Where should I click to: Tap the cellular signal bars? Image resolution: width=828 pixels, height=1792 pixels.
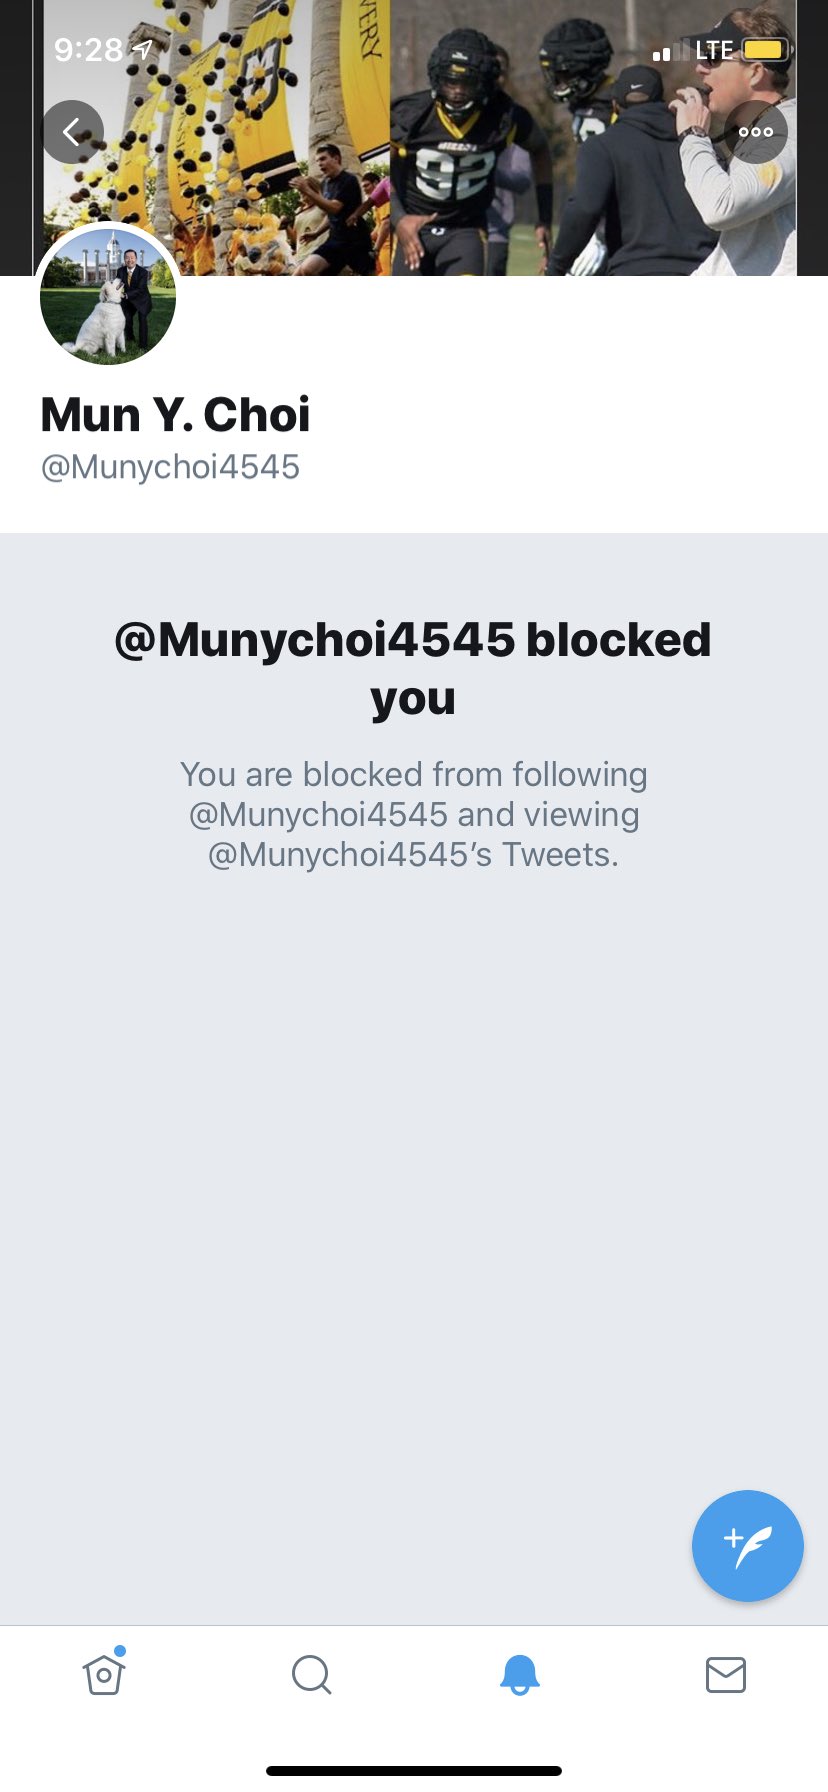point(670,51)
